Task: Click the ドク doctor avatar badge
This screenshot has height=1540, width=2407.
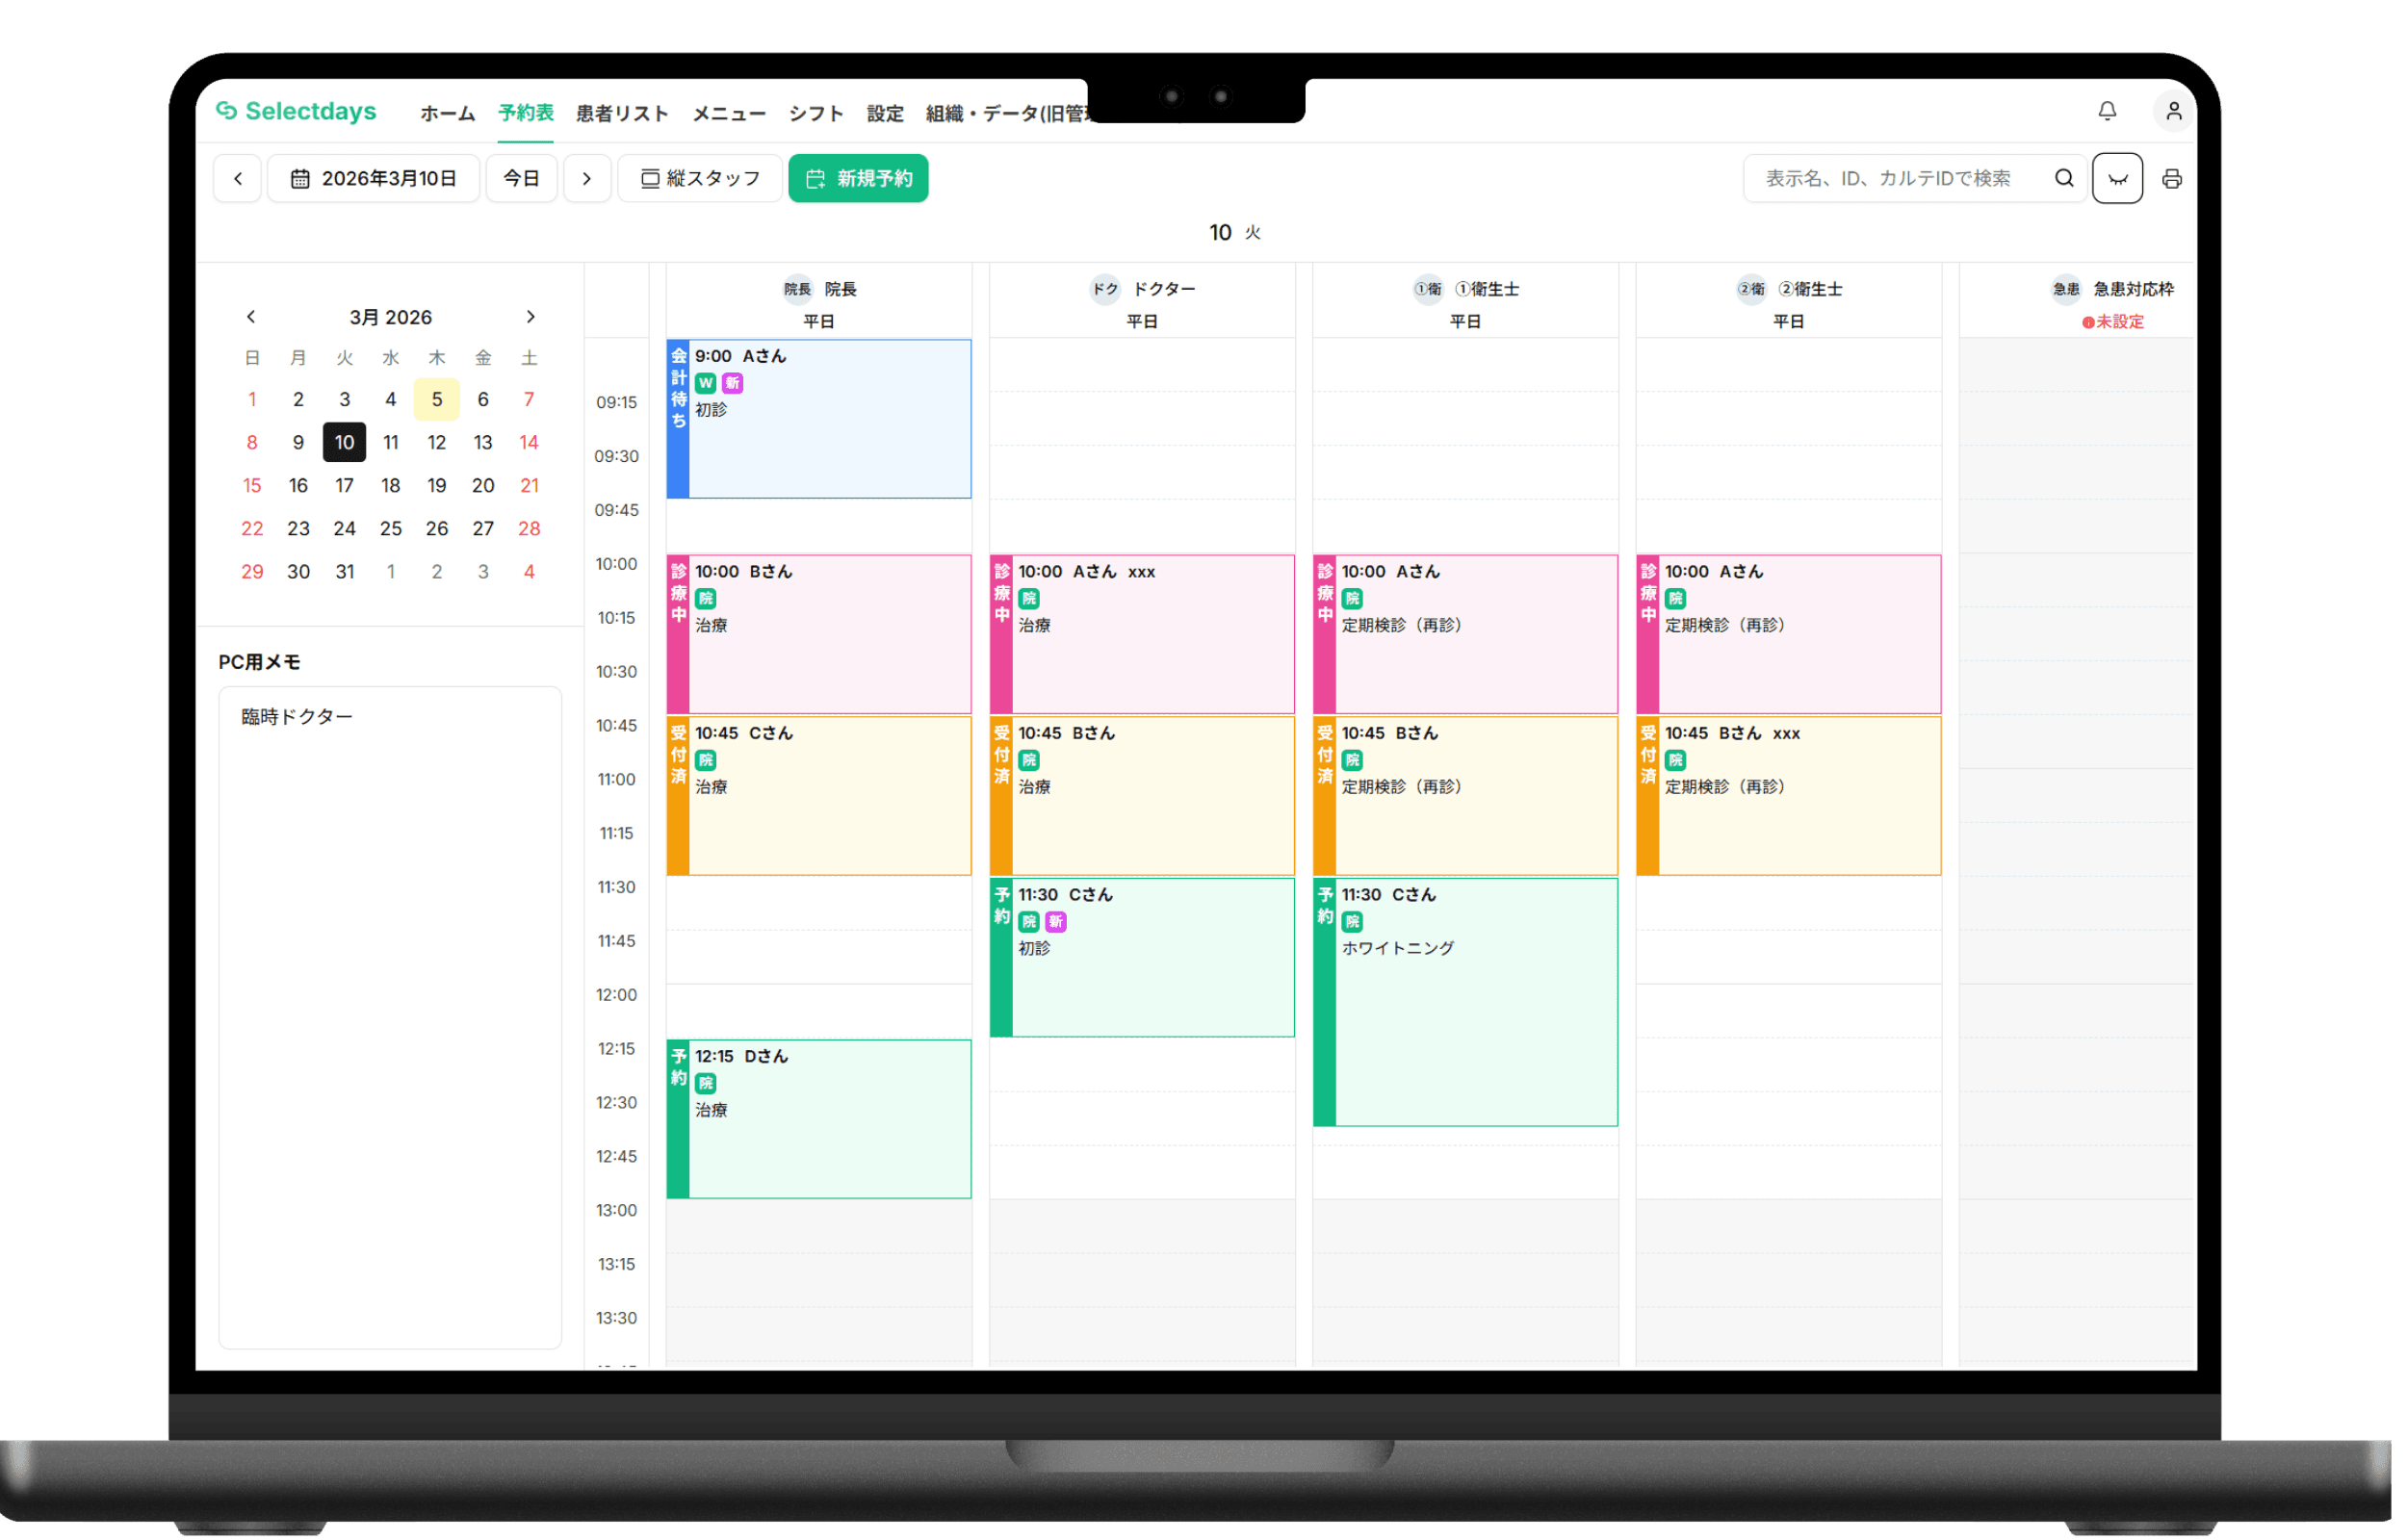Action: (x=1107, y=290)
